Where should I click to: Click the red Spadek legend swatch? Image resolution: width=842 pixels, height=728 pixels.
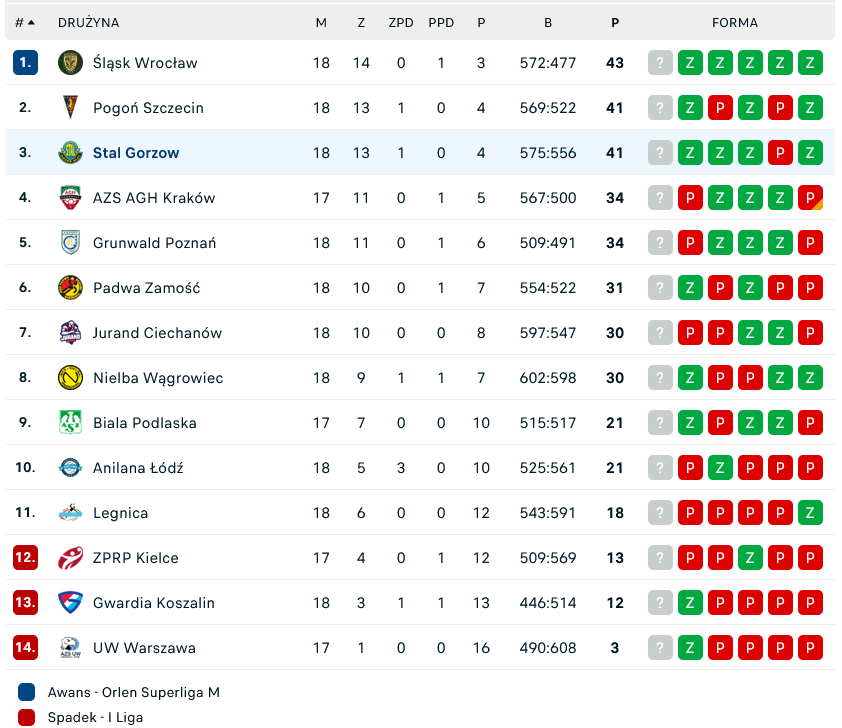pyautogui.click(x=27, y=717)
